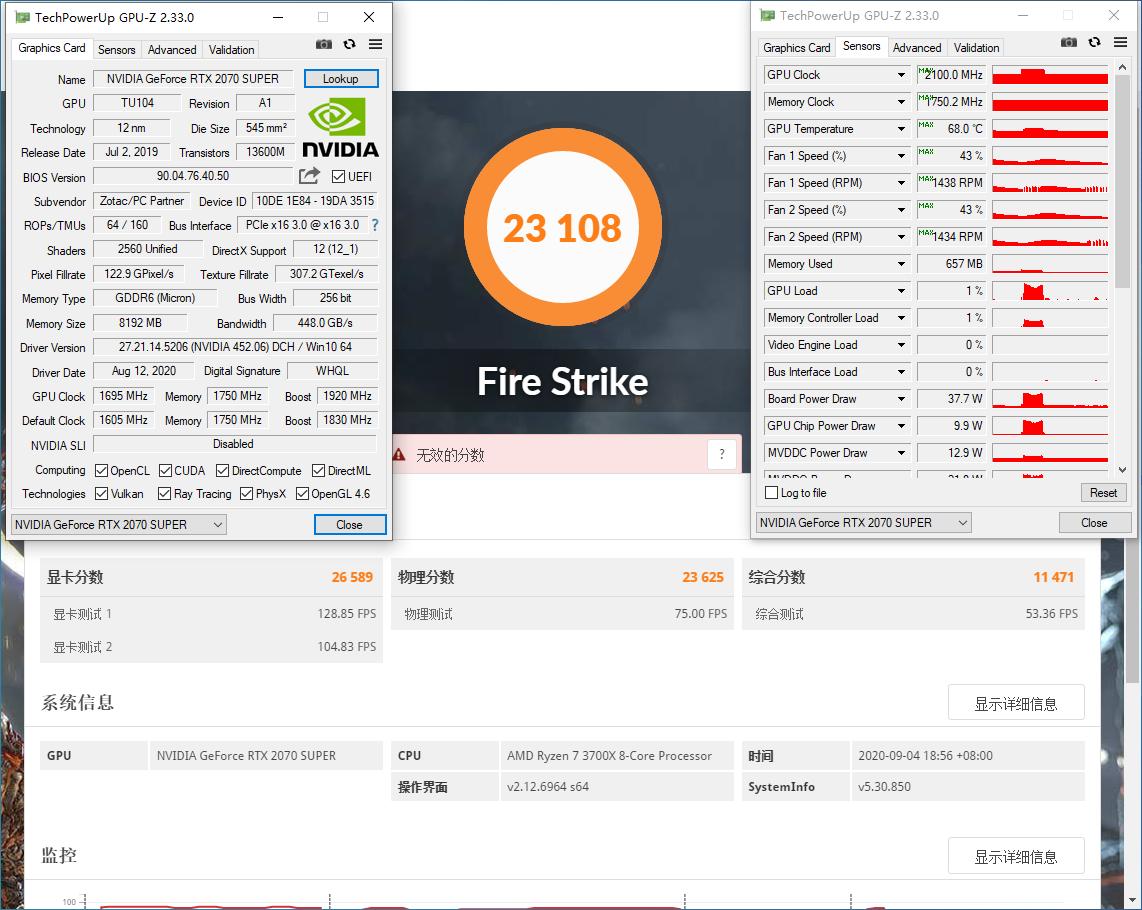The image size is (1142, 910).
Task: Expand GPU Clock sensor dropdown
Action: (x=901, y=75)
